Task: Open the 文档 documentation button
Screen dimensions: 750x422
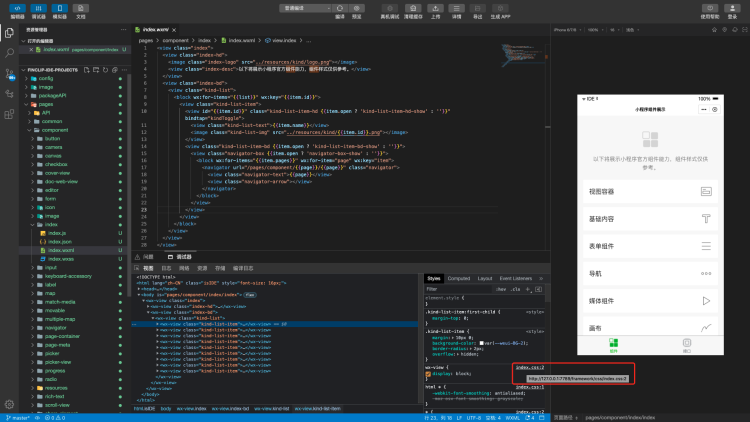Action: coord(80,8)
